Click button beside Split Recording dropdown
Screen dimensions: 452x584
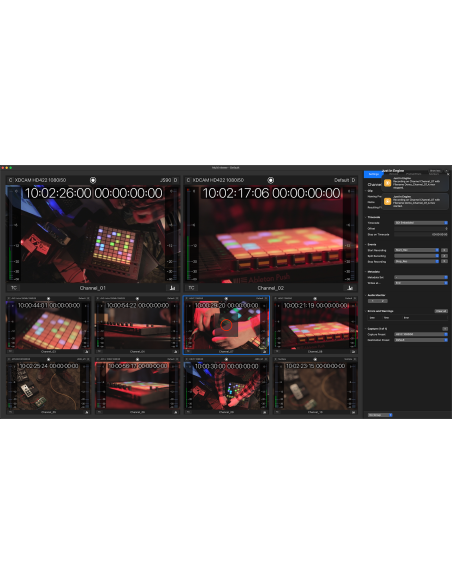coord(444,256)
